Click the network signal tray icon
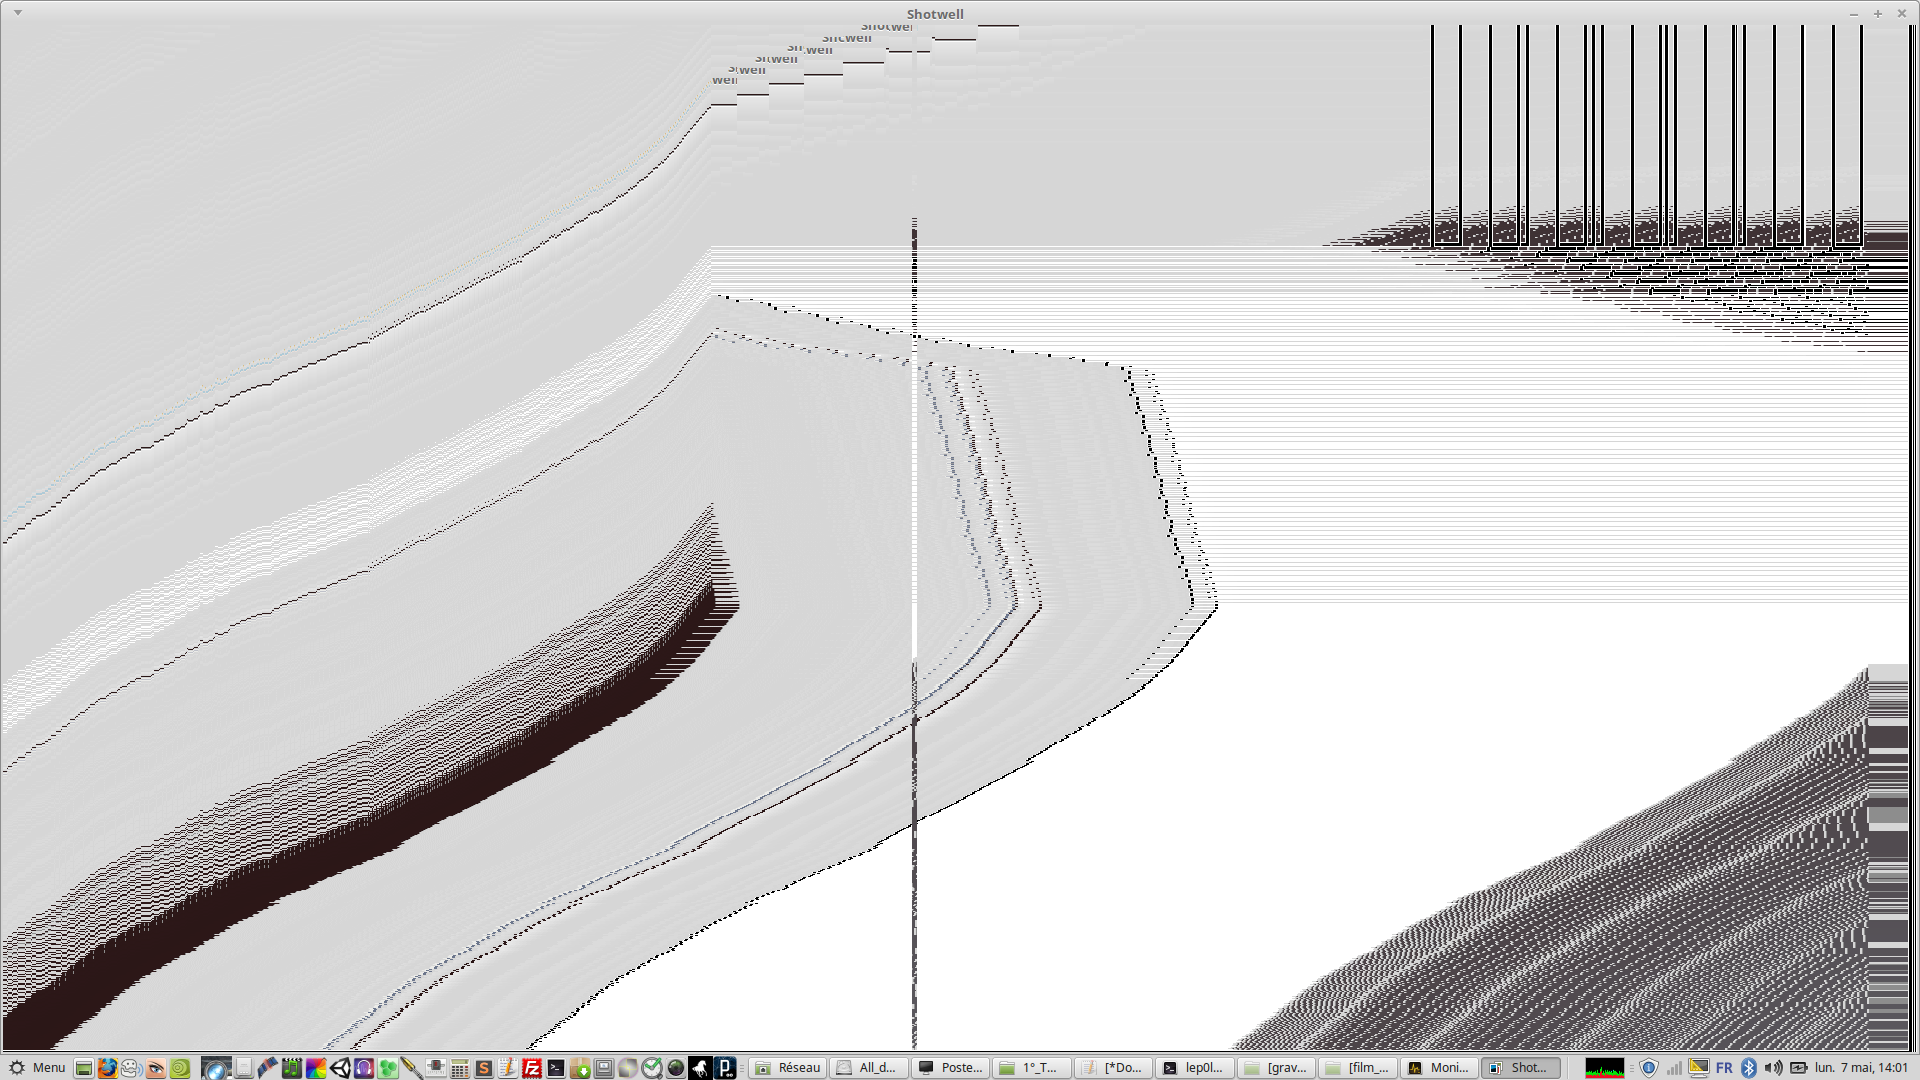This screenshot has width=1920, height=1080. pyautogui.click(x=1674, y=1068)
